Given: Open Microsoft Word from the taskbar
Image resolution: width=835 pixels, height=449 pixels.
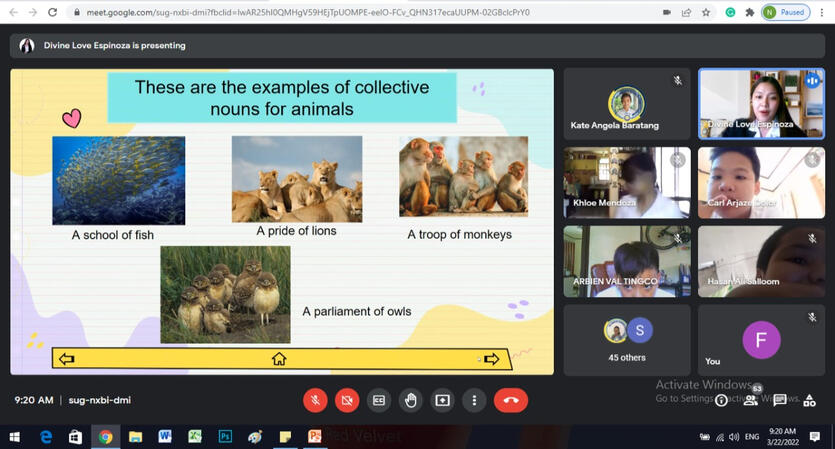Looking at the screenshot, I should (165, 437).
